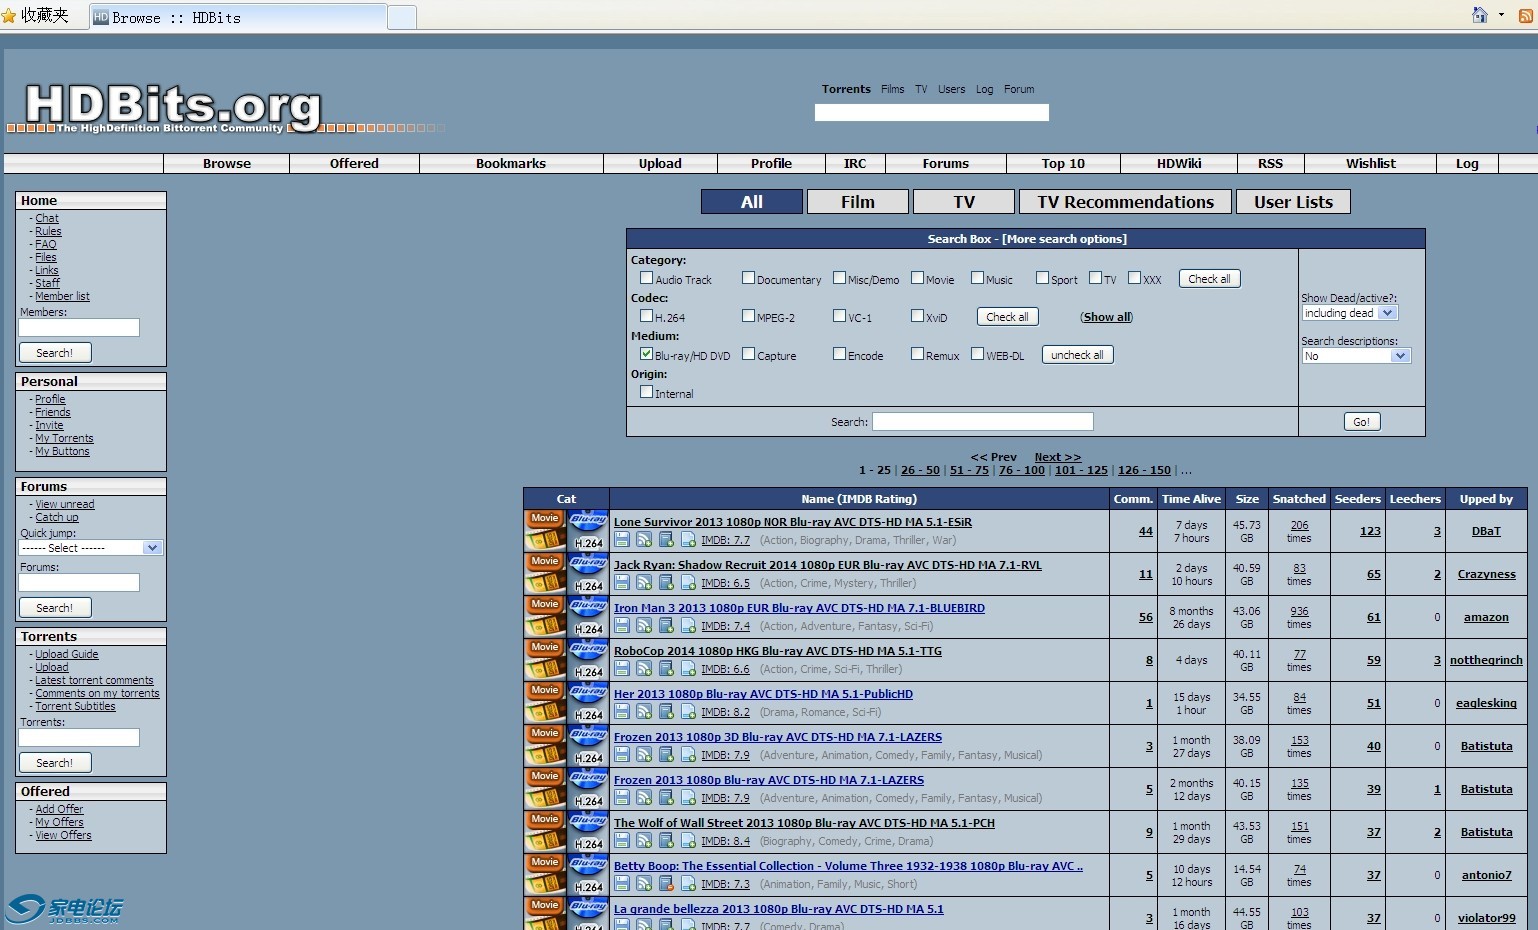This screenshot has height=930, width=1538.
Task: Sort by the Seeders column header
Action: [x=1357, y=499]
